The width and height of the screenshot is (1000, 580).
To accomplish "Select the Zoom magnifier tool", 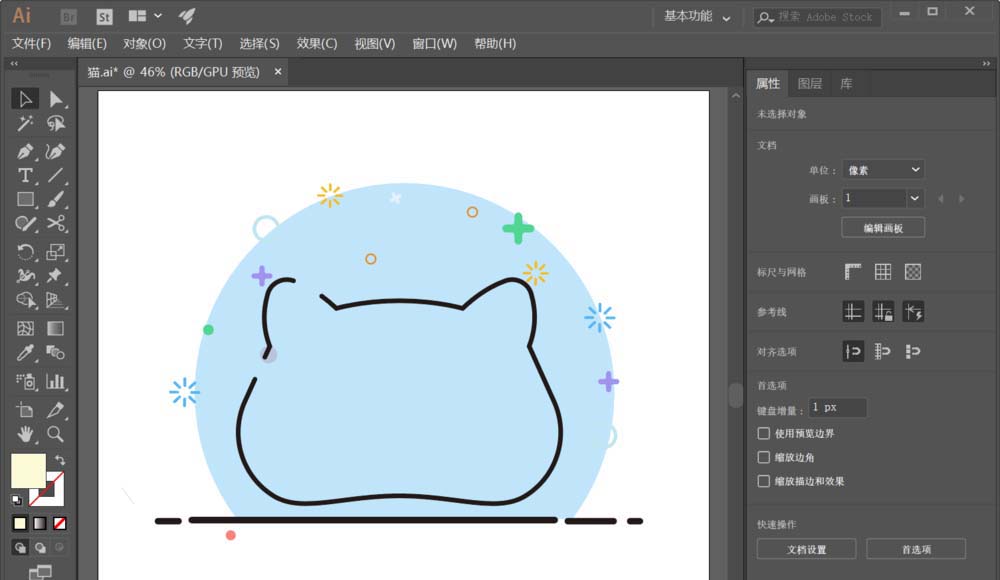I will click(55, 435).
